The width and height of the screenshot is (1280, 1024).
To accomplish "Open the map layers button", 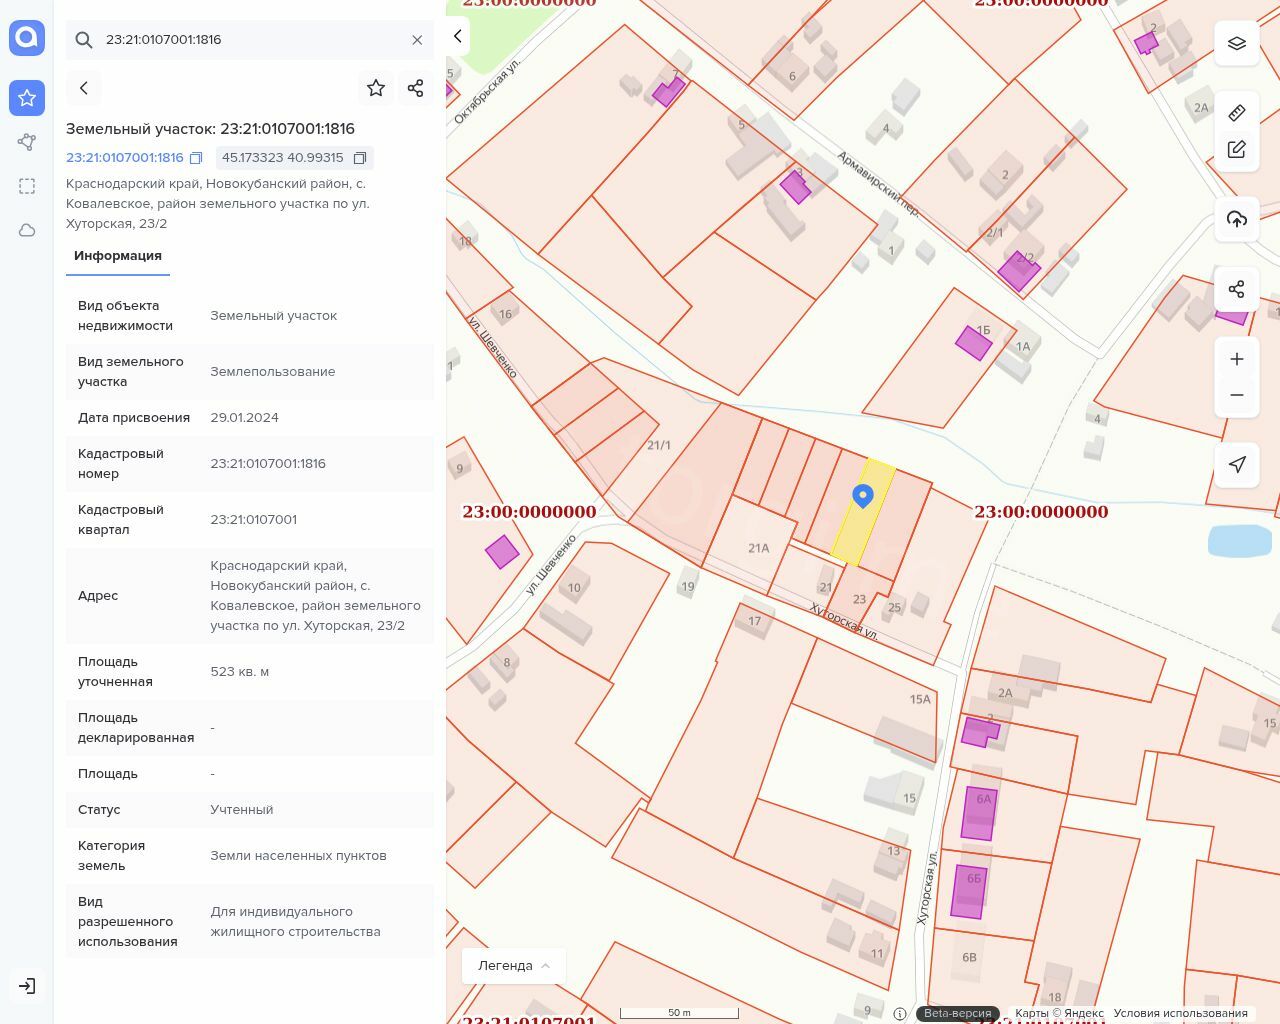I will 1237,43.
